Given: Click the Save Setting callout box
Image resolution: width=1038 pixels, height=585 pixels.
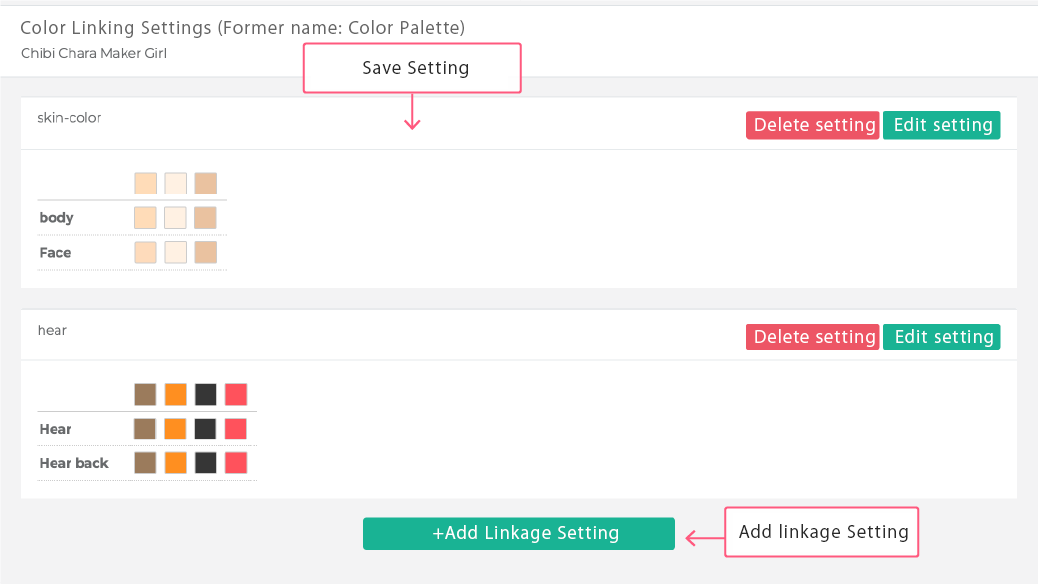Looking at the screenshot, I should 412,68.
